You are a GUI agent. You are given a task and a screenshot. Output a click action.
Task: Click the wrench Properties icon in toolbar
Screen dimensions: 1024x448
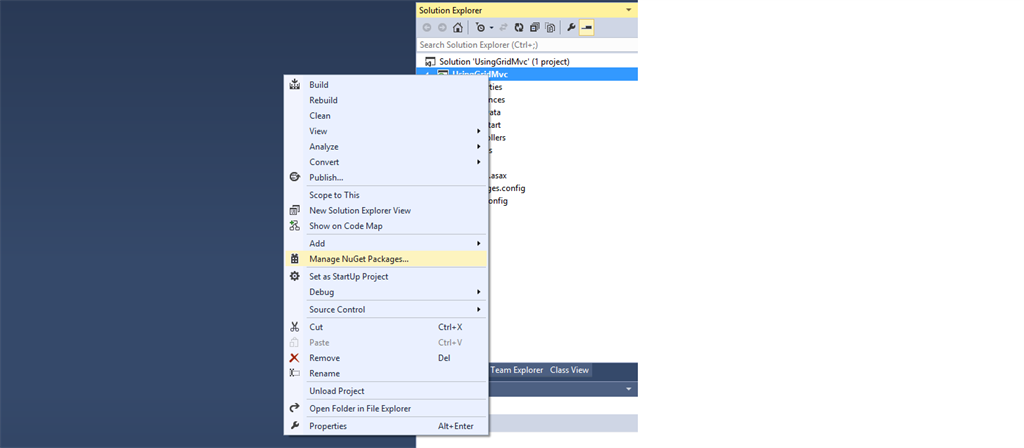click(571, 27)
